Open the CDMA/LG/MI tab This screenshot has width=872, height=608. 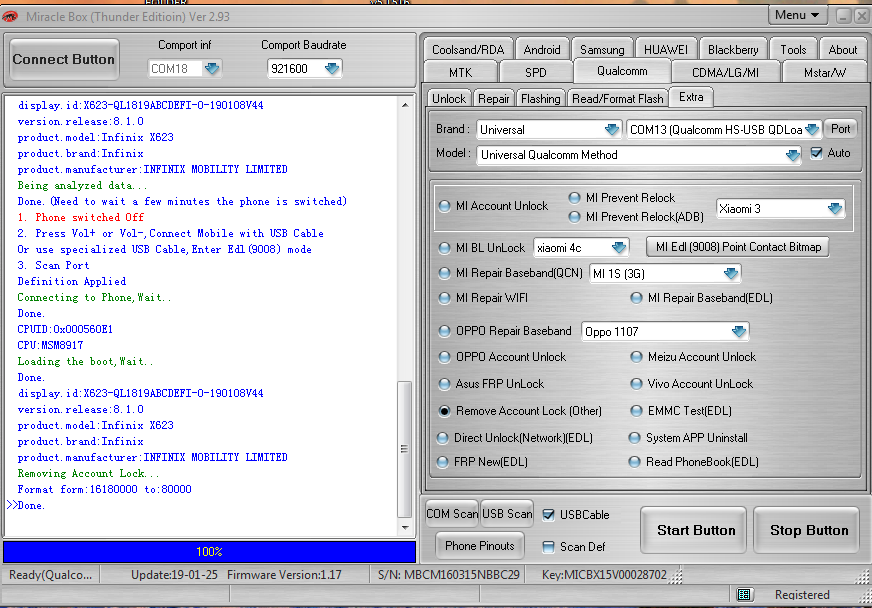pyautogui.click(x=725, y=72)
